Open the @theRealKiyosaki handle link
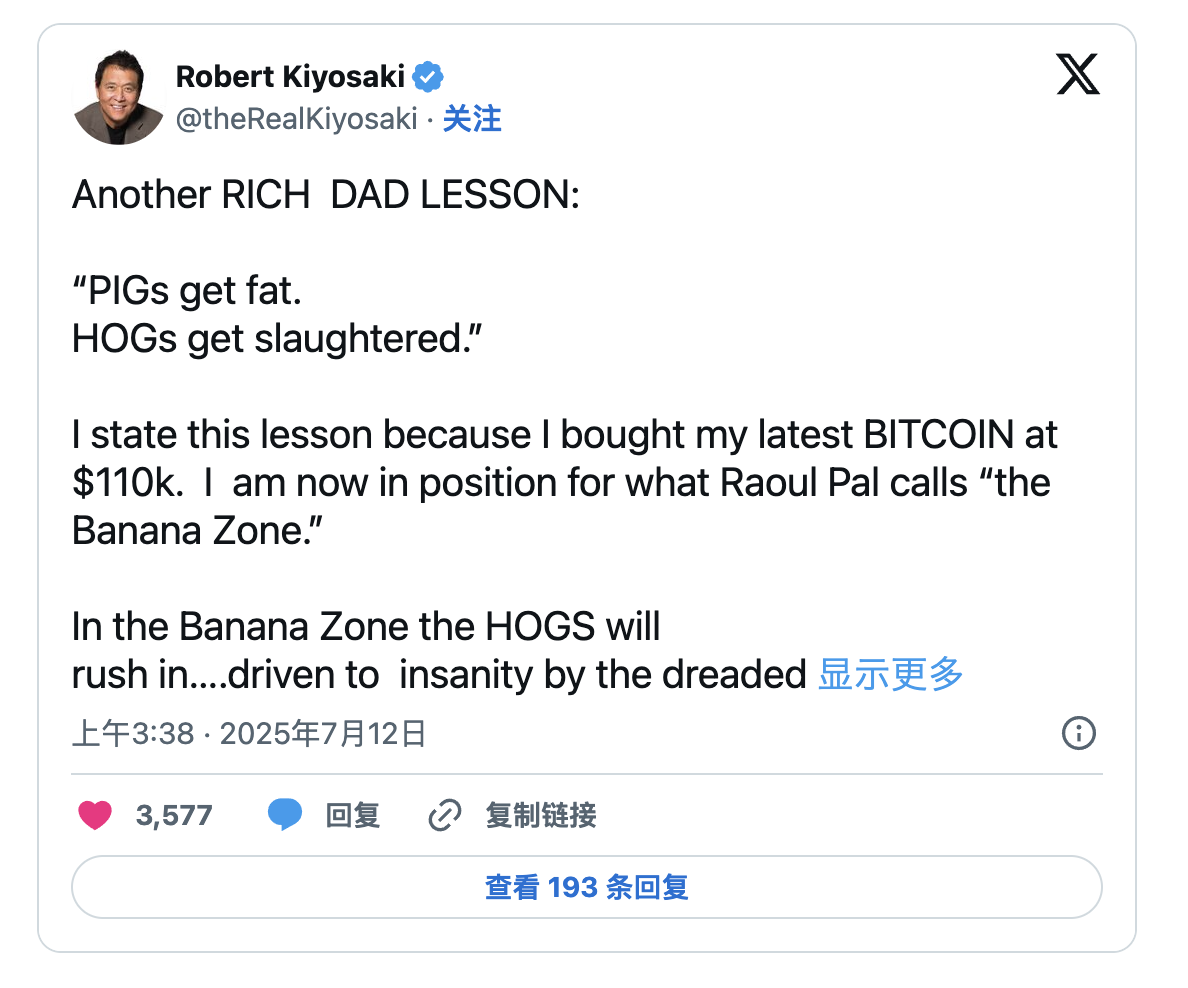 coord(296,119)
